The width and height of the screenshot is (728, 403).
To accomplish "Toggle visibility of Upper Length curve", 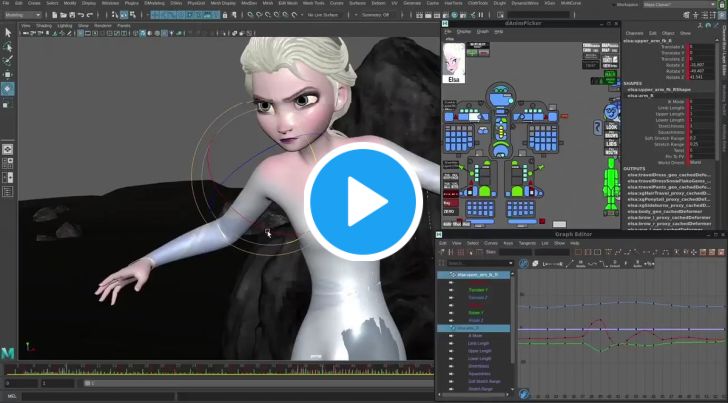I will [451, 351].
